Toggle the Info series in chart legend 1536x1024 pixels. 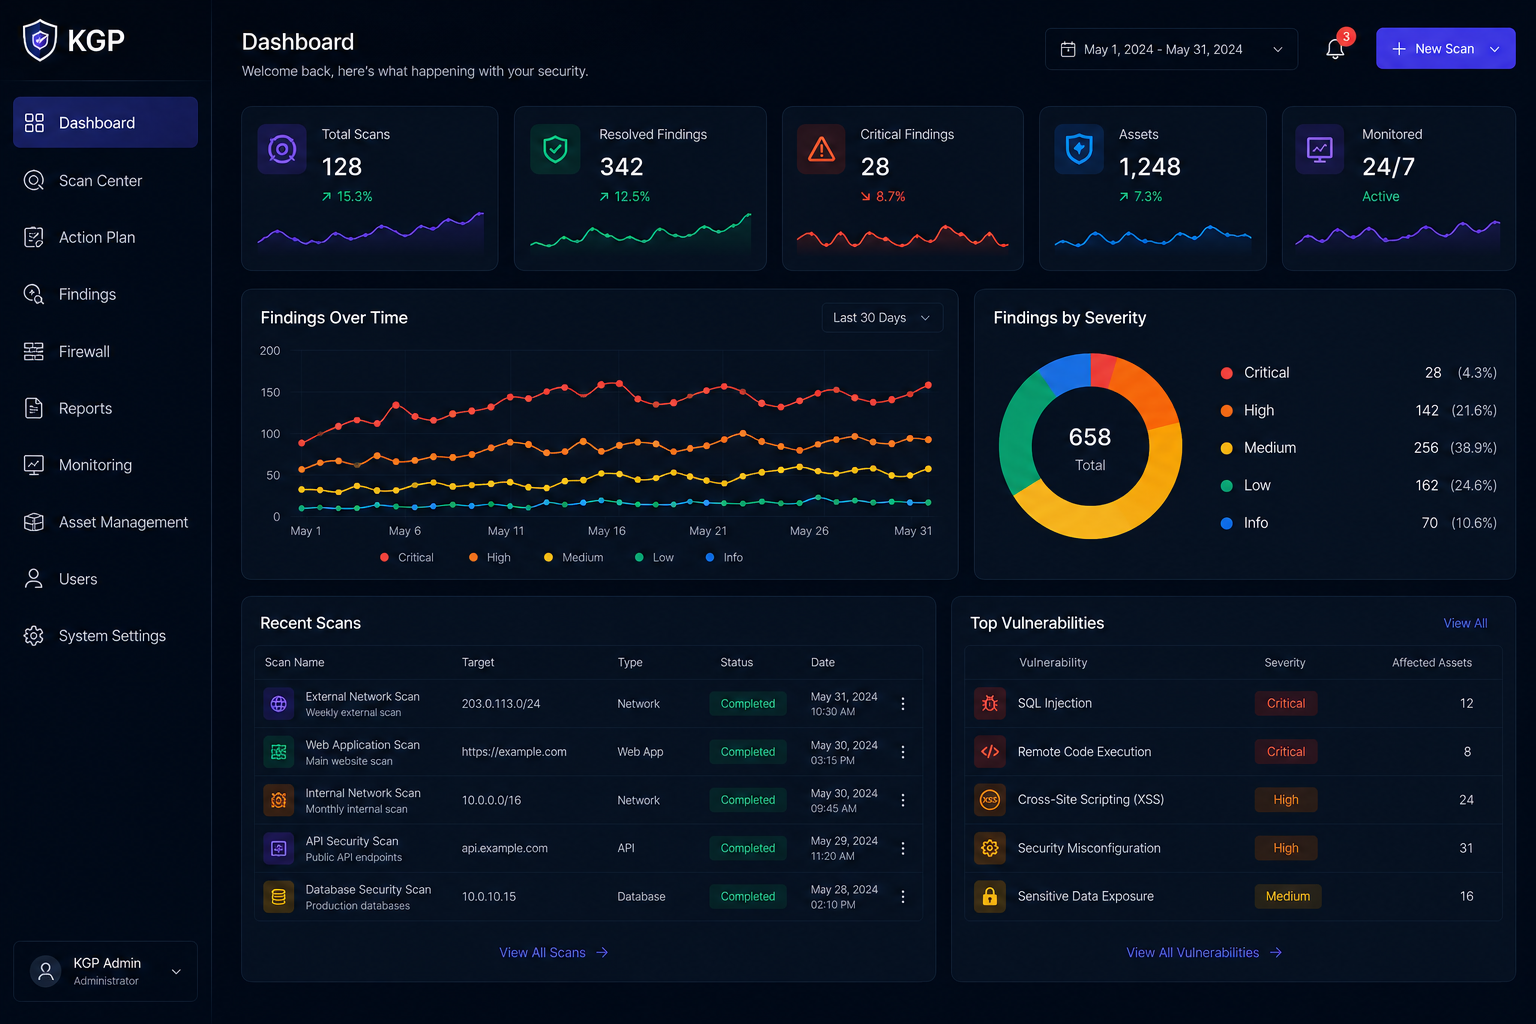tap(725, 557)
